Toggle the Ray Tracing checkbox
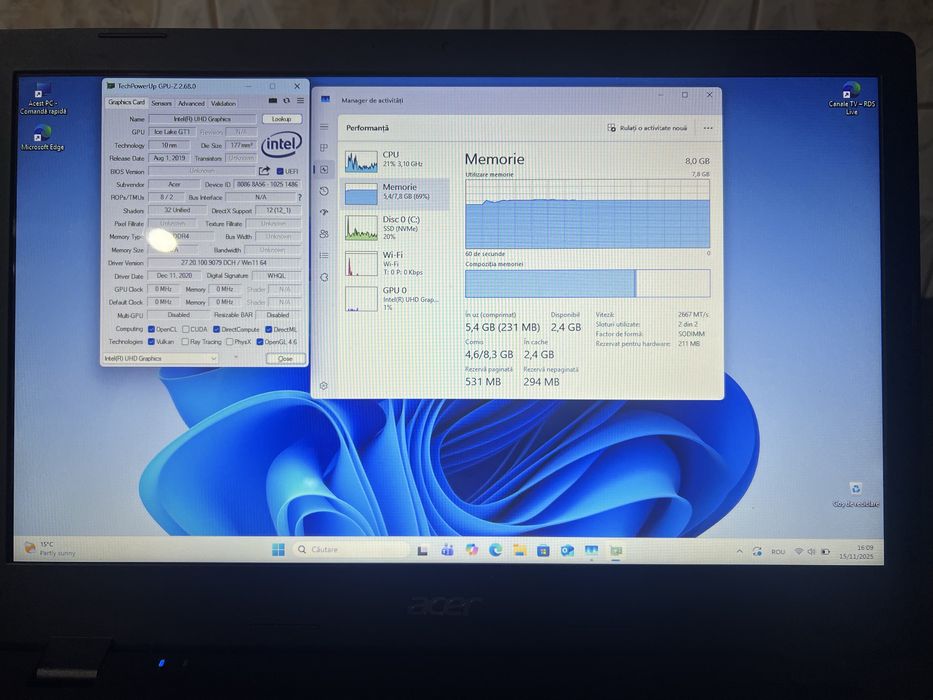The height and width of the screenshot is (700, 933). click(185, 342)
